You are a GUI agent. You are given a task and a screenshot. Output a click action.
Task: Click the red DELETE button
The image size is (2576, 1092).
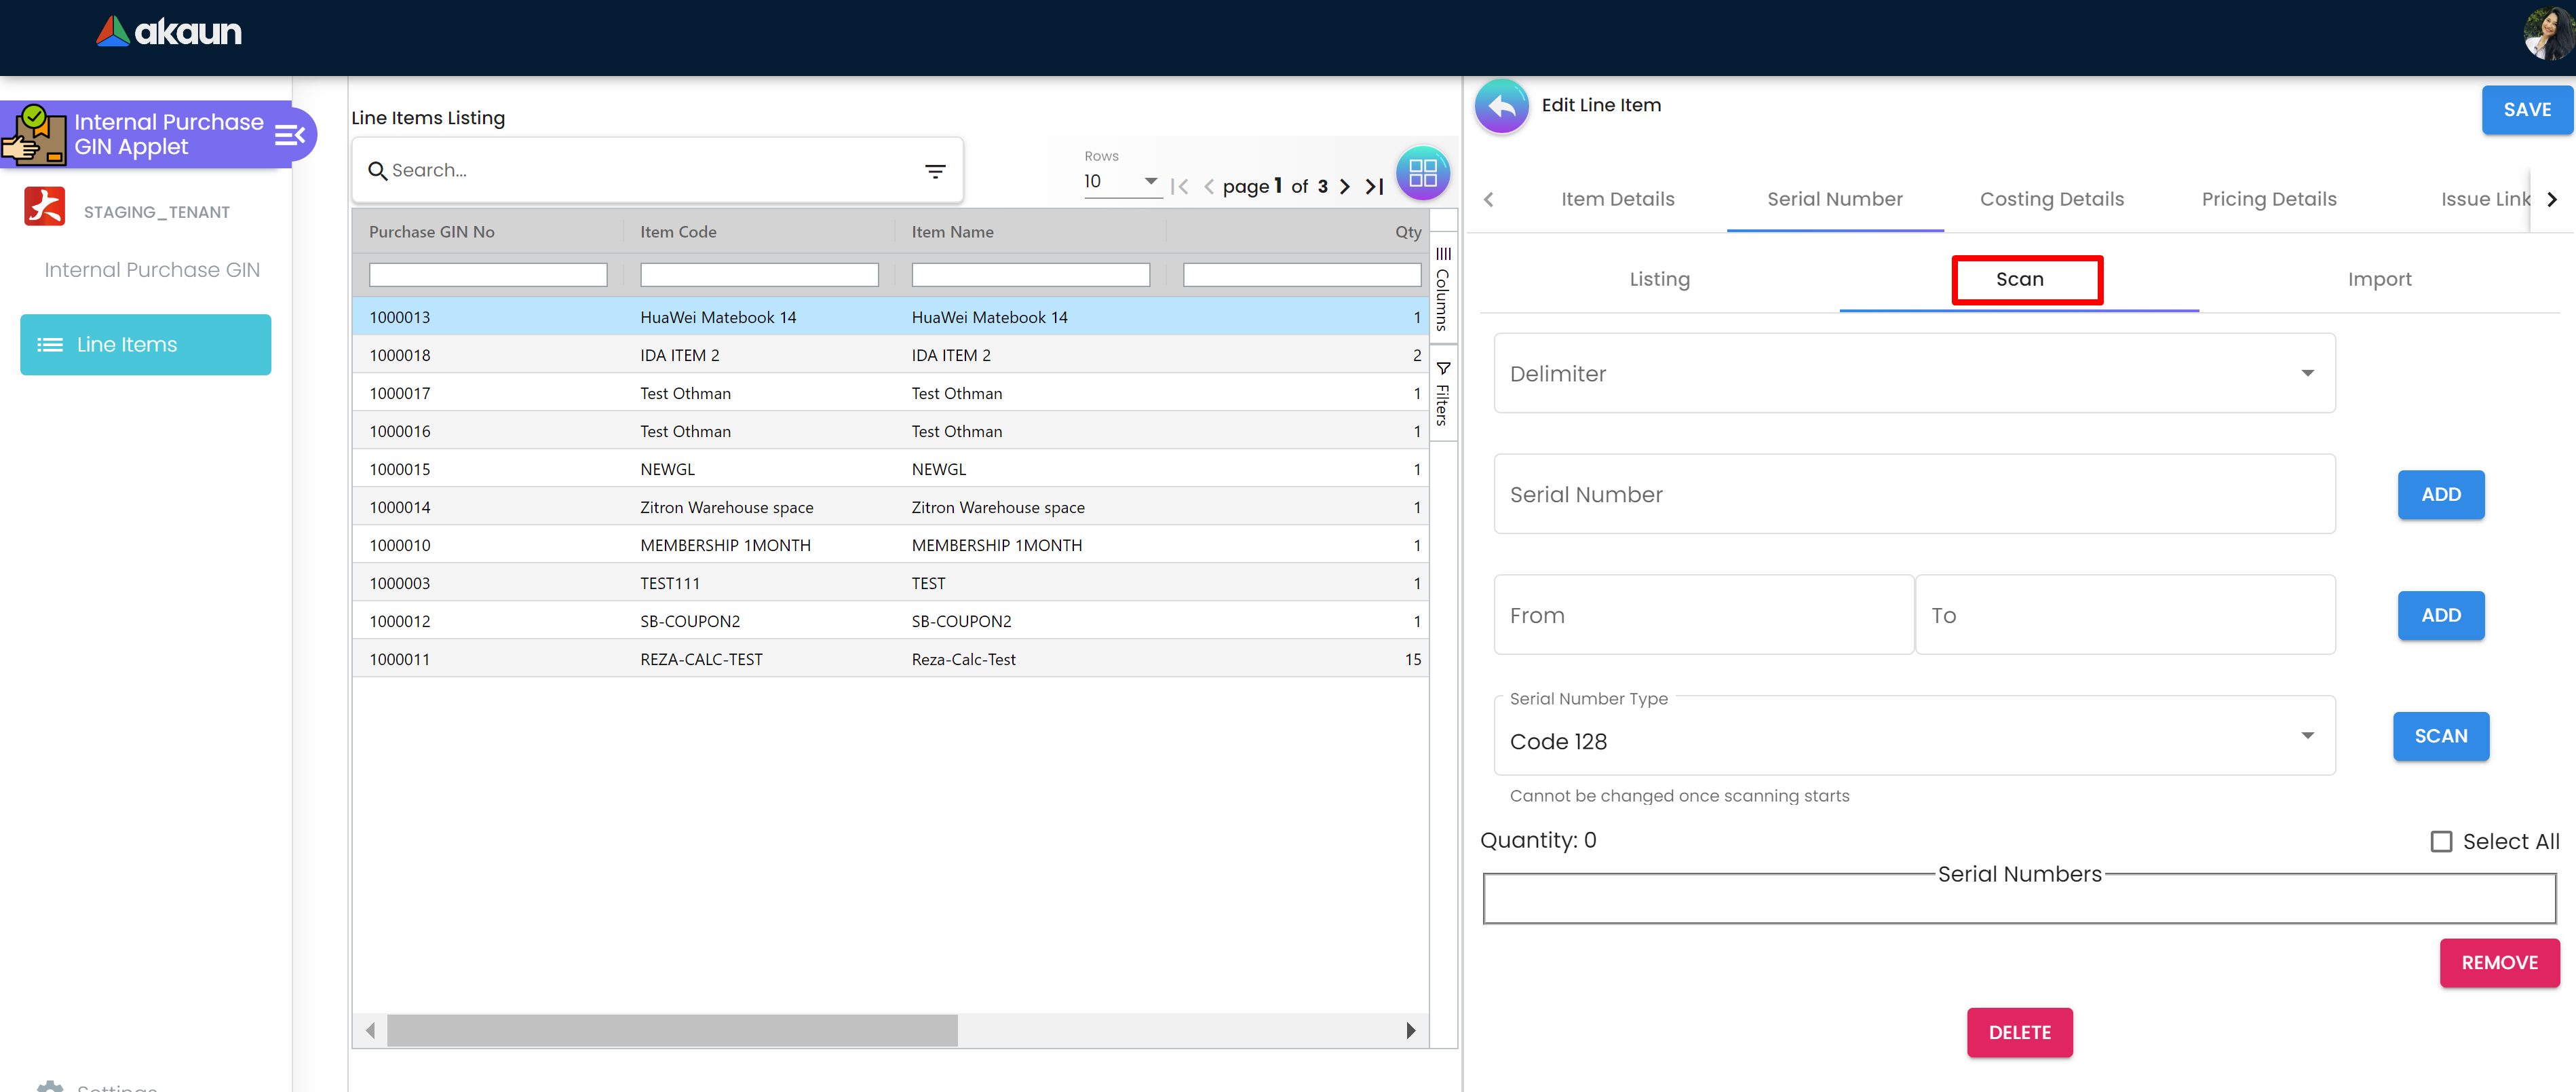tap(2018, 1032)
